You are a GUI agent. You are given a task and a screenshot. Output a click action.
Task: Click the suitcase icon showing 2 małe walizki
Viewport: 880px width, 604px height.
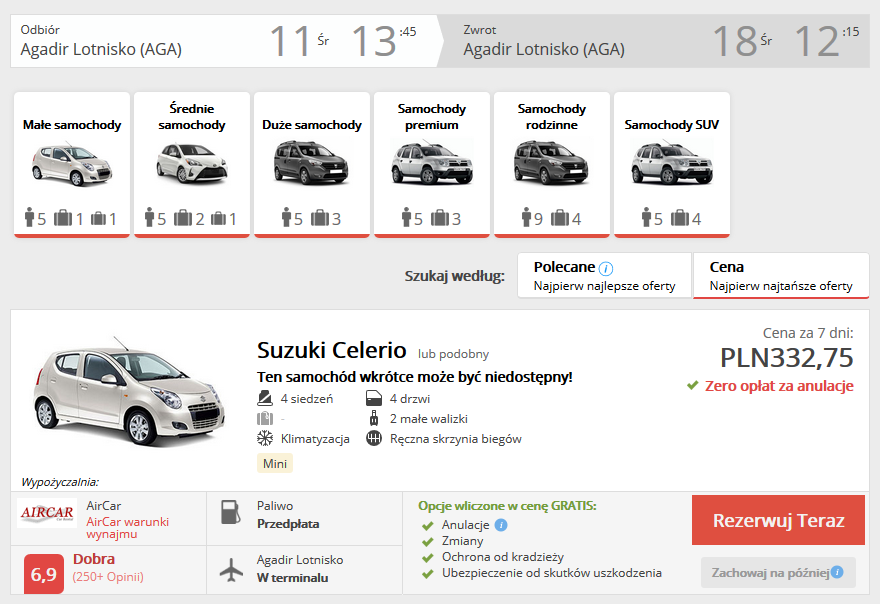(374, 418)
